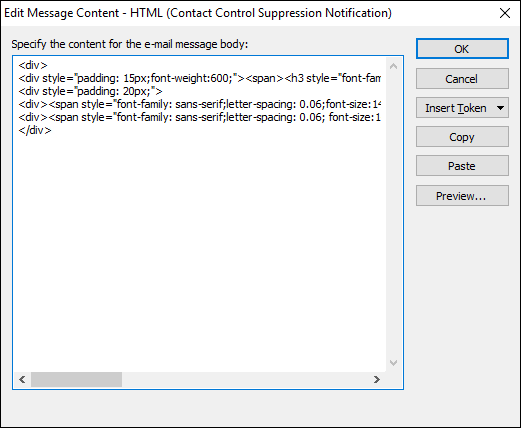The image size is (521, 428).
Task: Click the horizontal scrollbar thumb
Action: [x=76, y=379]
